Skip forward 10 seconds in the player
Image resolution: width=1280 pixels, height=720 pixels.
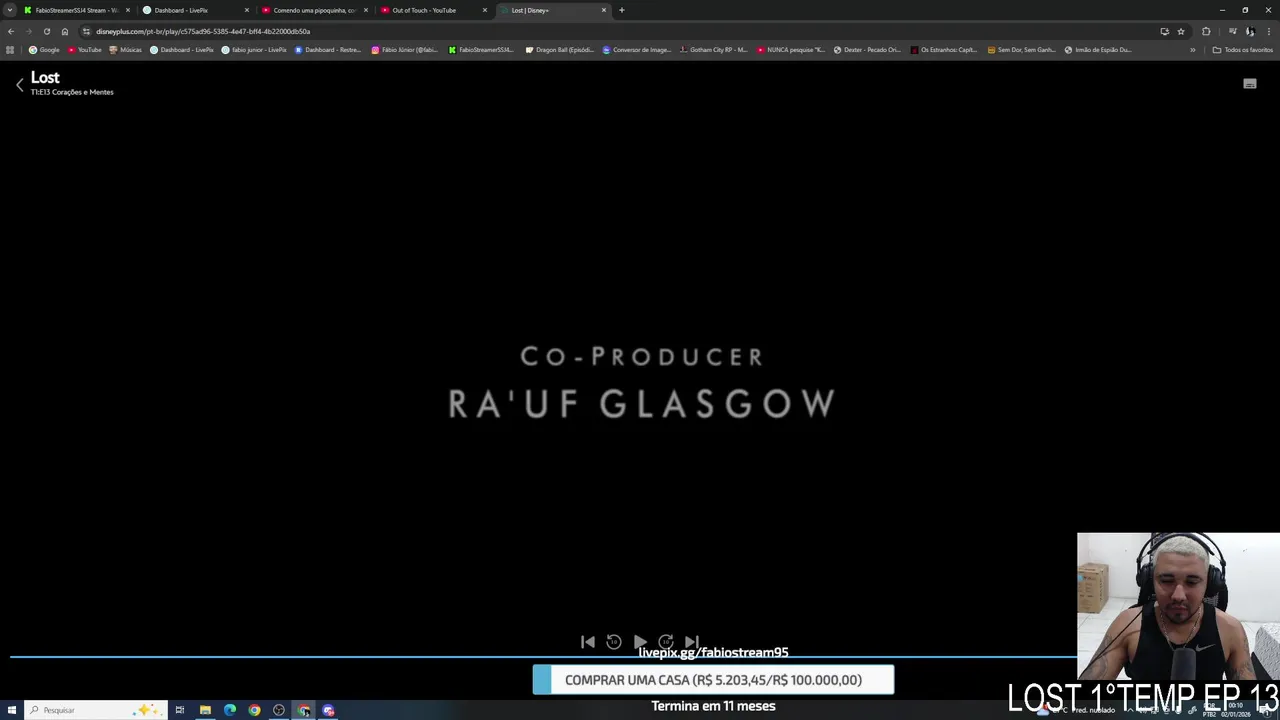point(666,642)
